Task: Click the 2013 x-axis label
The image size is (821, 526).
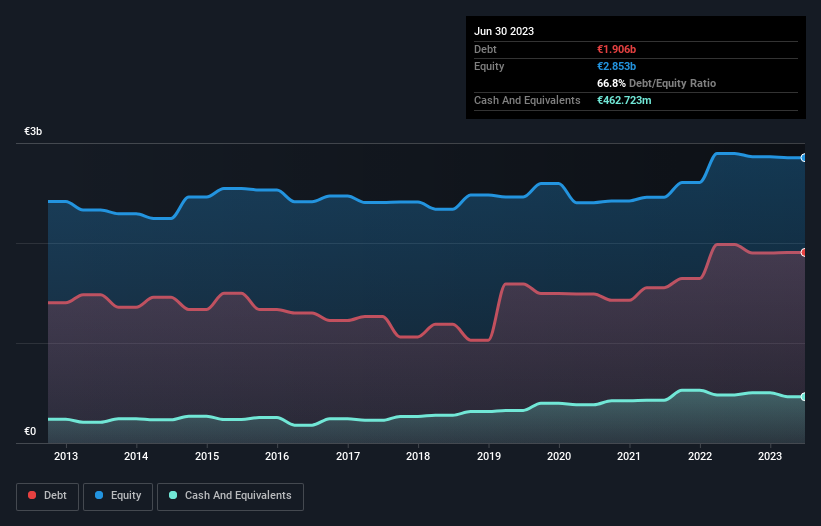Action: (66, 457)
